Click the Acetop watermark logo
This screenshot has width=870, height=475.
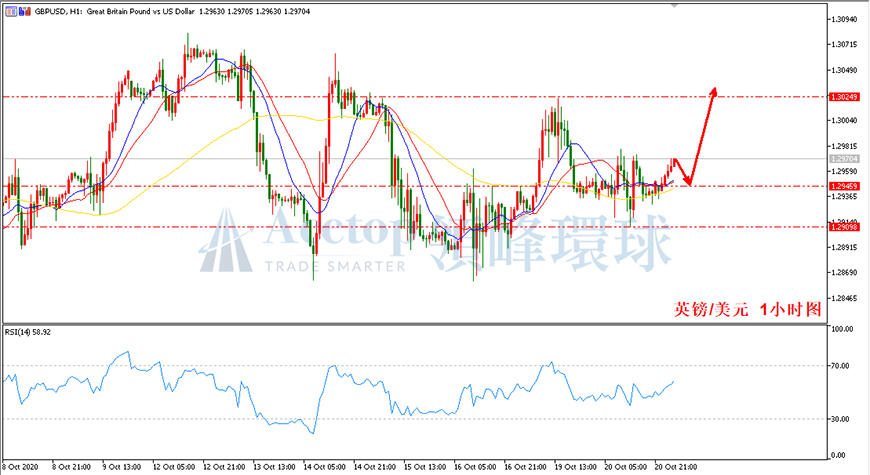coord(226,241)
